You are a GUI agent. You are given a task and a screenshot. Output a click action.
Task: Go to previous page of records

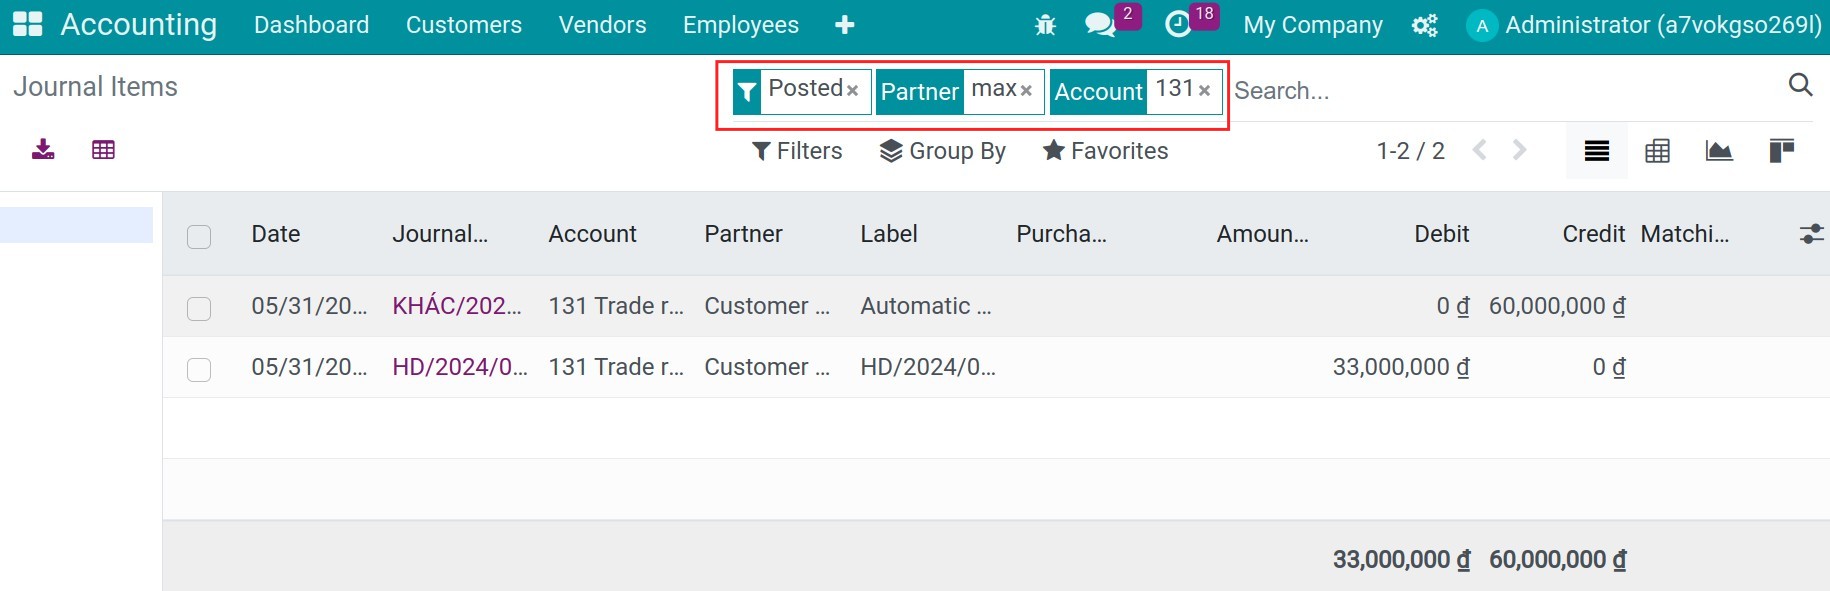(x=1480, y=150)
